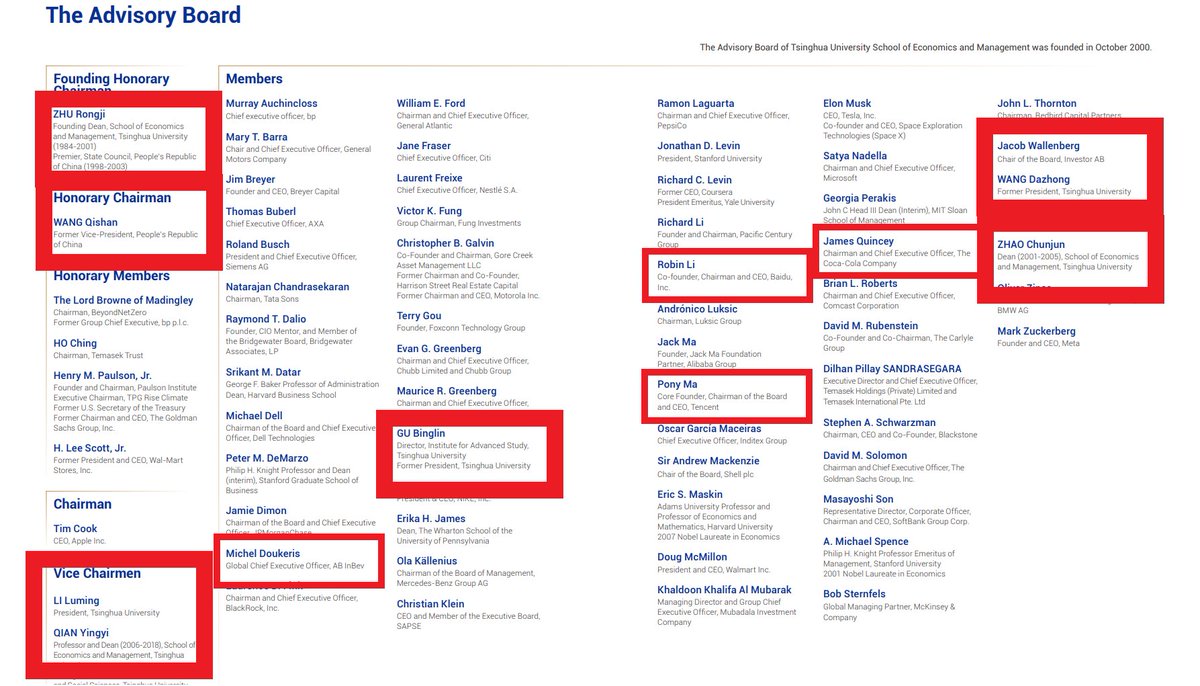The width and height of the screenshot is (1200, 686).
Task: Open Masayoshi Son's entry
Action: point(858,499)
